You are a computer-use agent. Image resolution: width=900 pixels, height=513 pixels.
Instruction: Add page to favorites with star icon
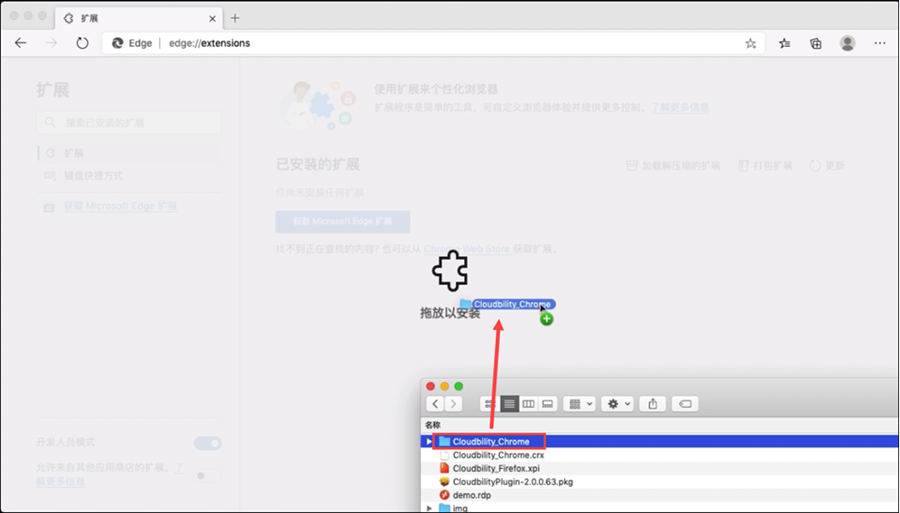[750, 43]
